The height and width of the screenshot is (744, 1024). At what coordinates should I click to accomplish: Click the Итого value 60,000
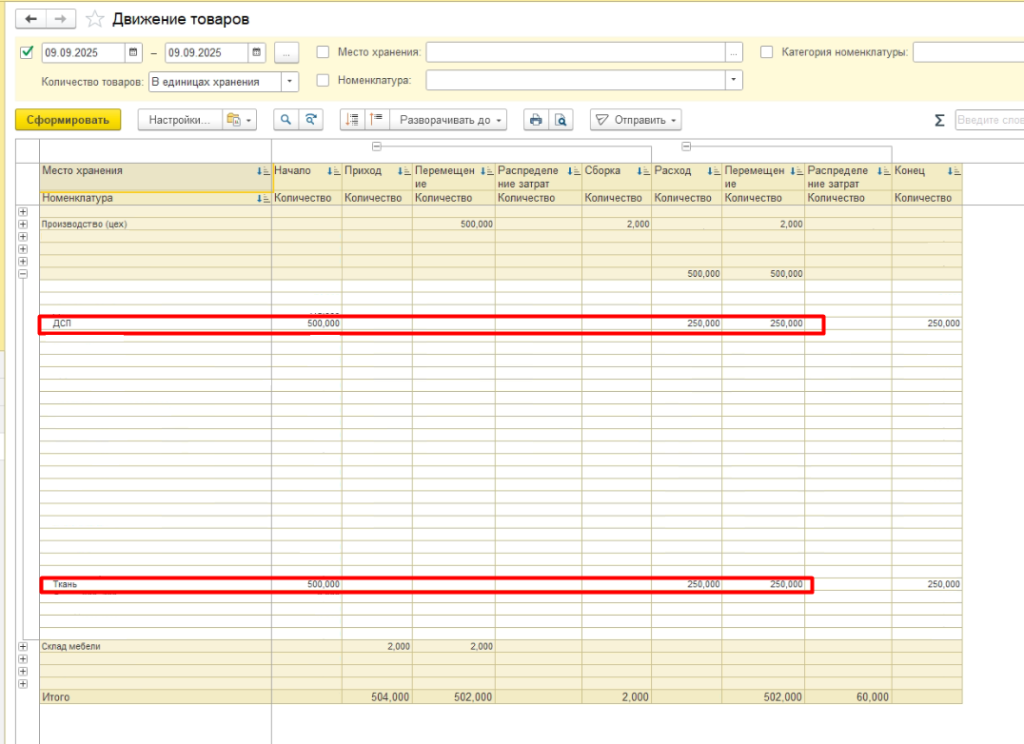[x=872, y=697]
